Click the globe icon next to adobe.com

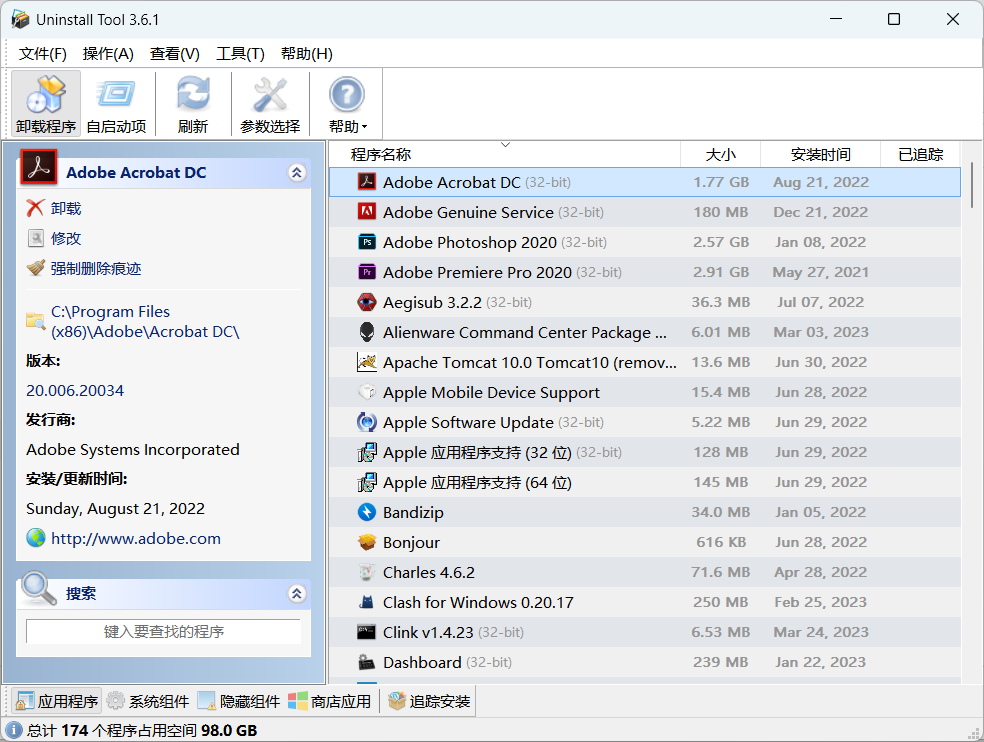36,538
